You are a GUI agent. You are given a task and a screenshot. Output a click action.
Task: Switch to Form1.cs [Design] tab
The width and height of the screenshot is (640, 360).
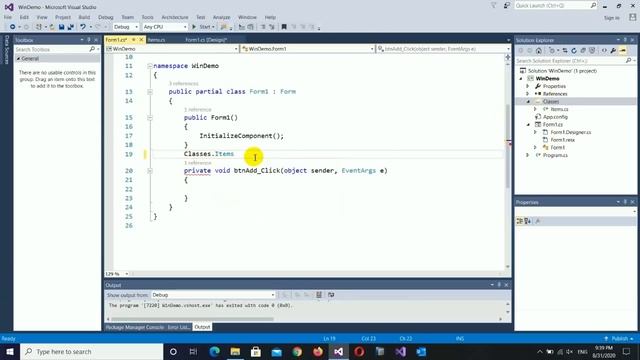pyautogui.click(x=206, y=40)
